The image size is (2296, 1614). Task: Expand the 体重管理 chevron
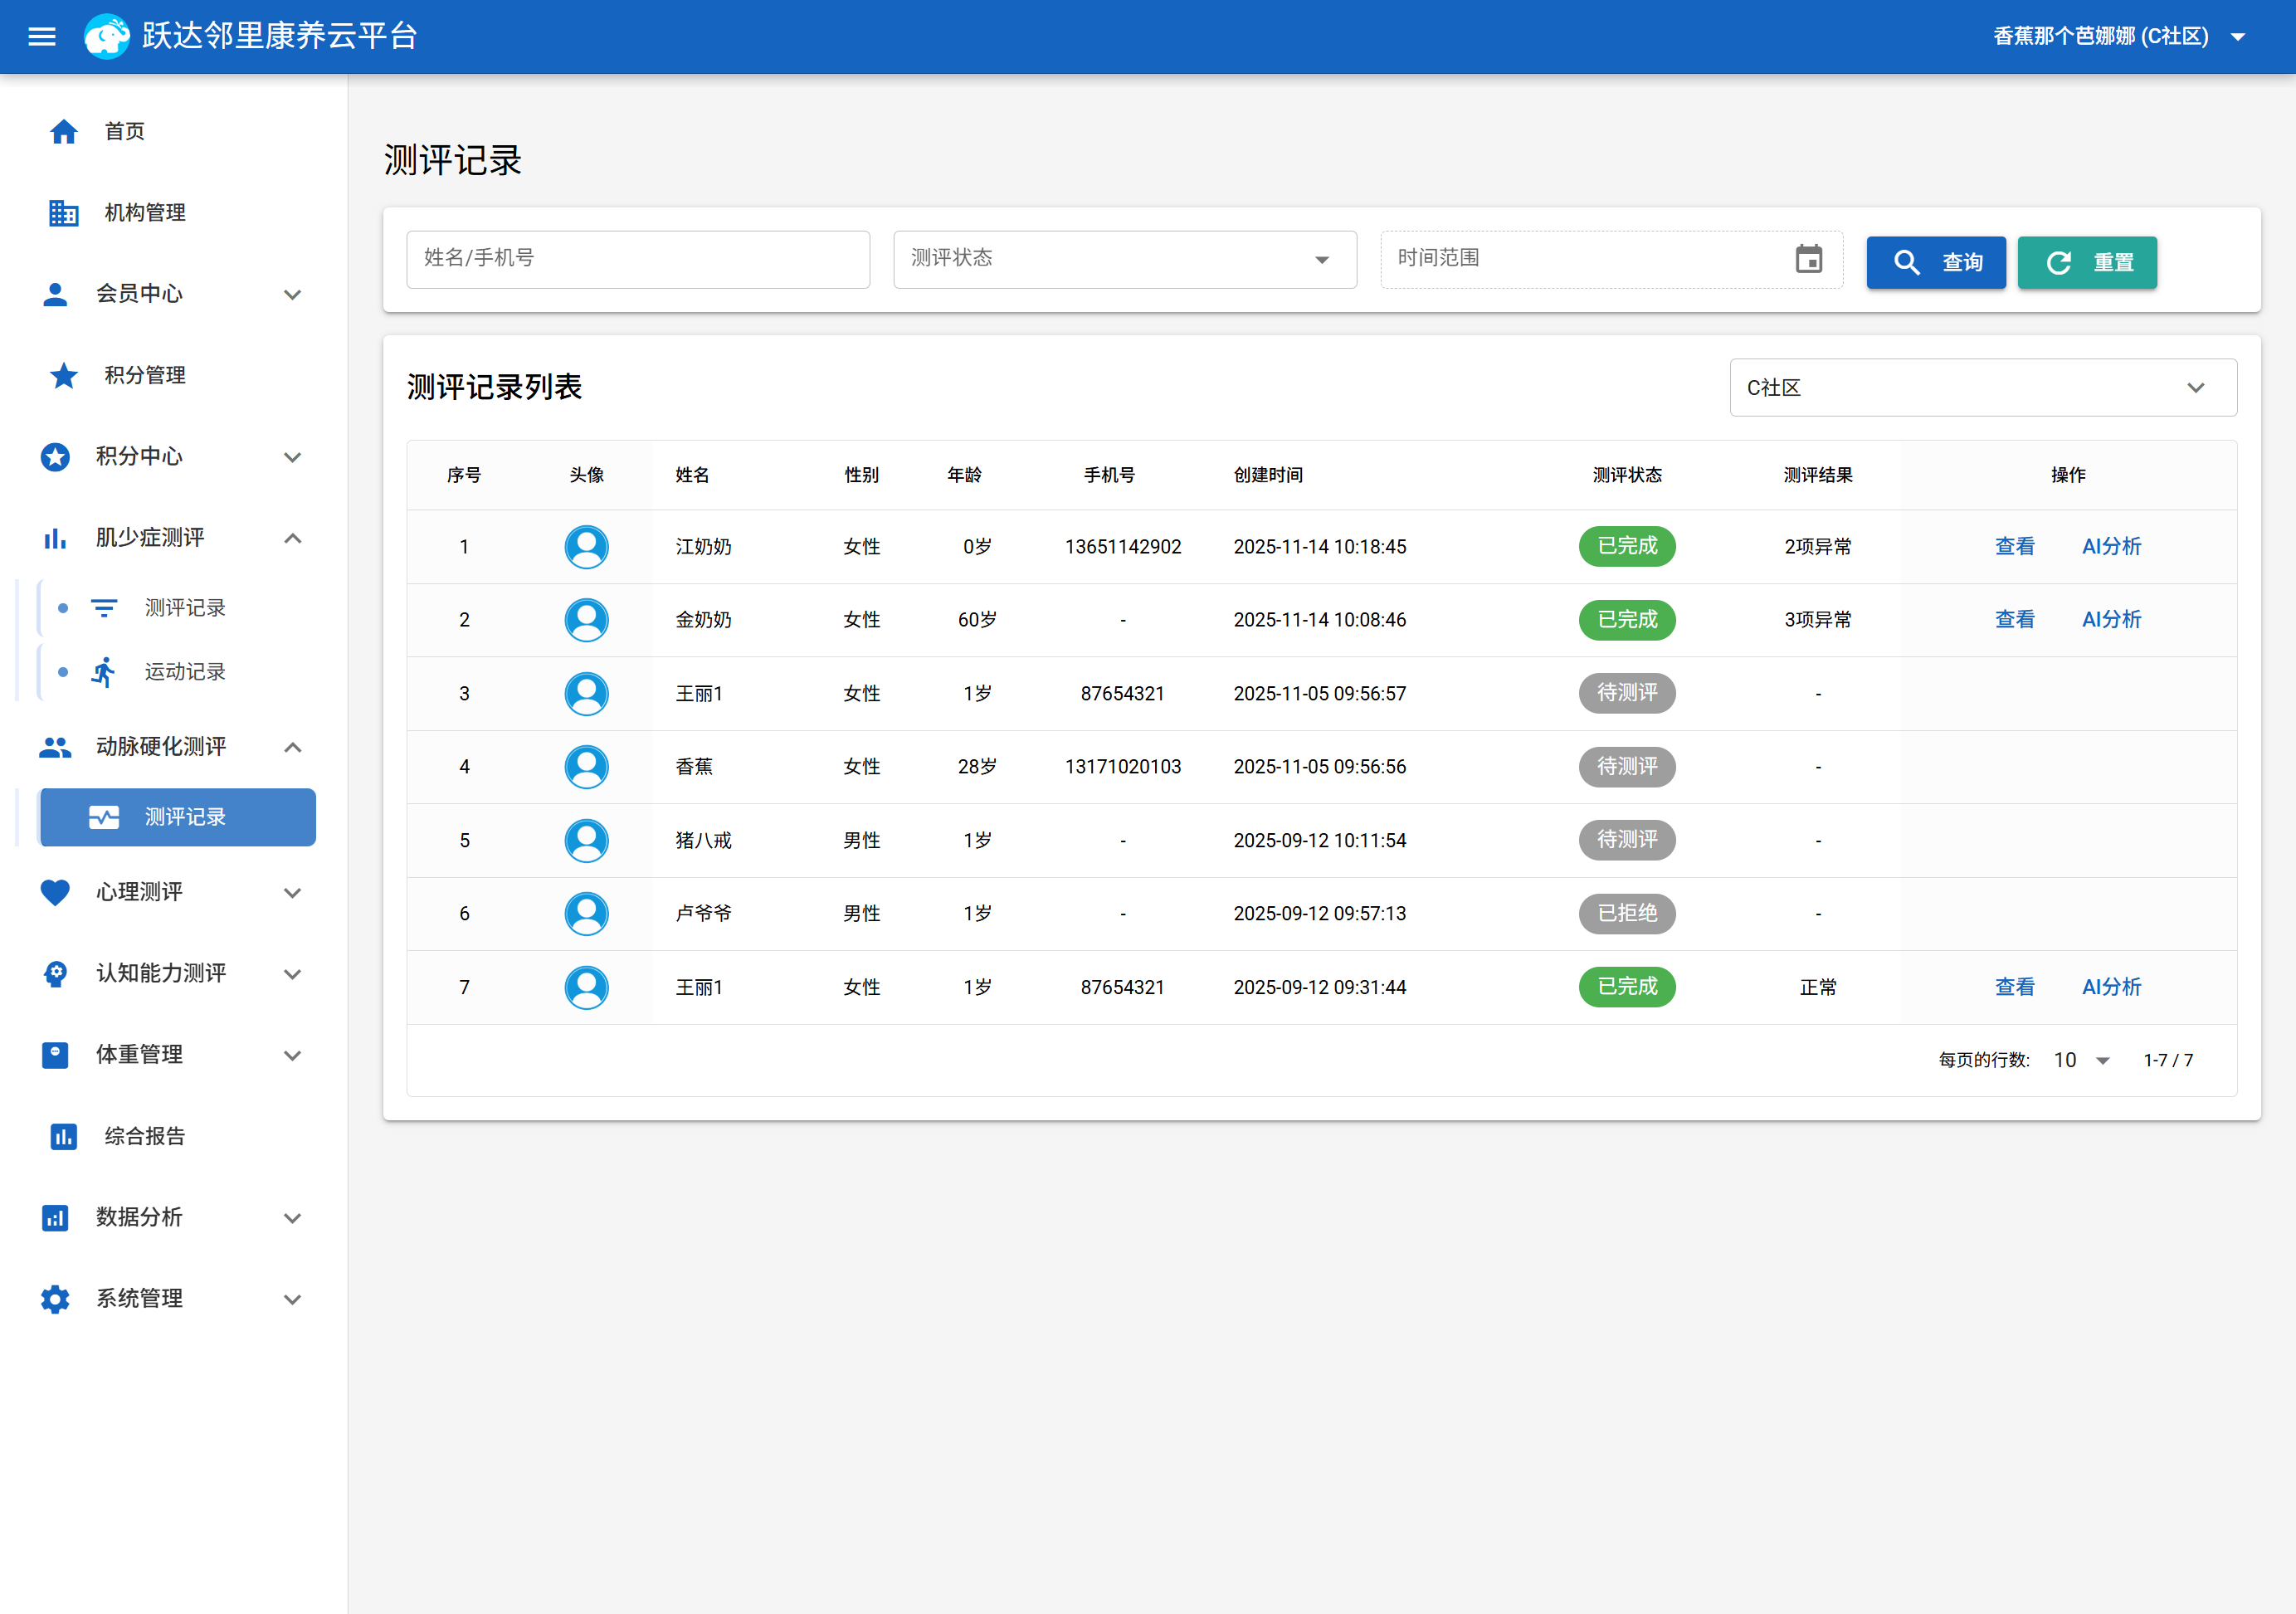pos(292,1055)
